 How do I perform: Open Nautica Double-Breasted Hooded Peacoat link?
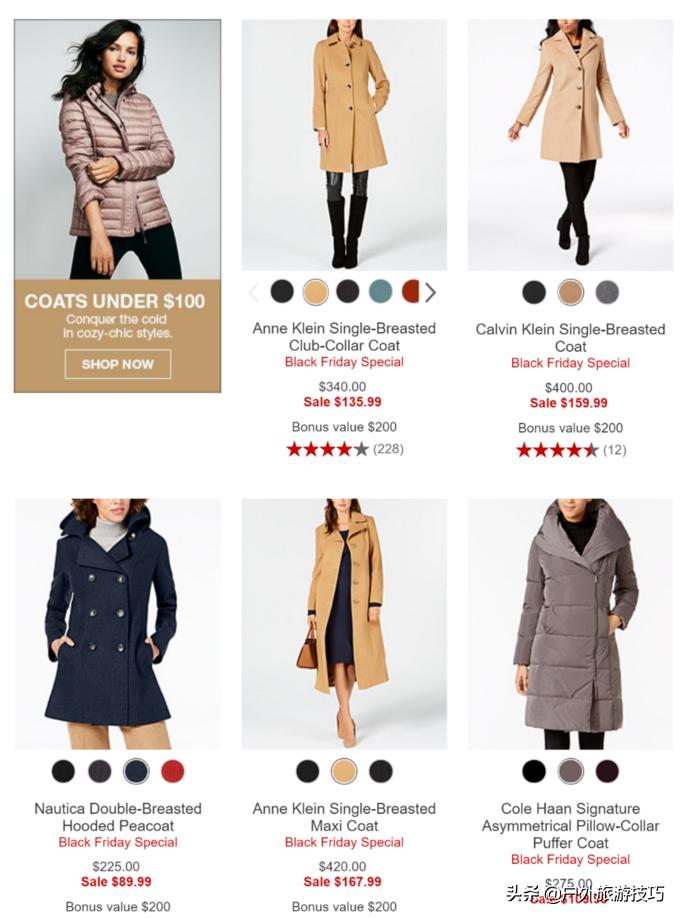click(118, 817)
